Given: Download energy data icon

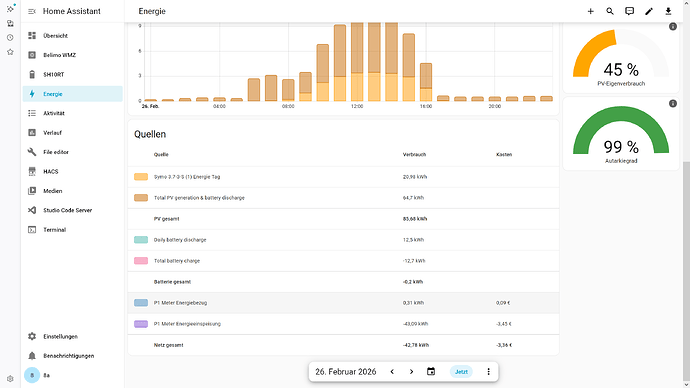Looking at the screenshot, I should [668, 11].
